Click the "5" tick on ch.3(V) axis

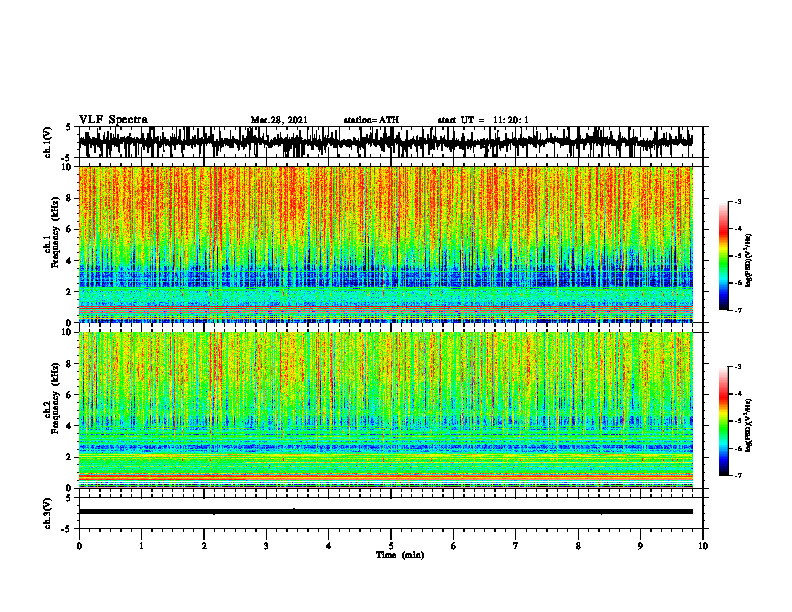coord(68,498)
